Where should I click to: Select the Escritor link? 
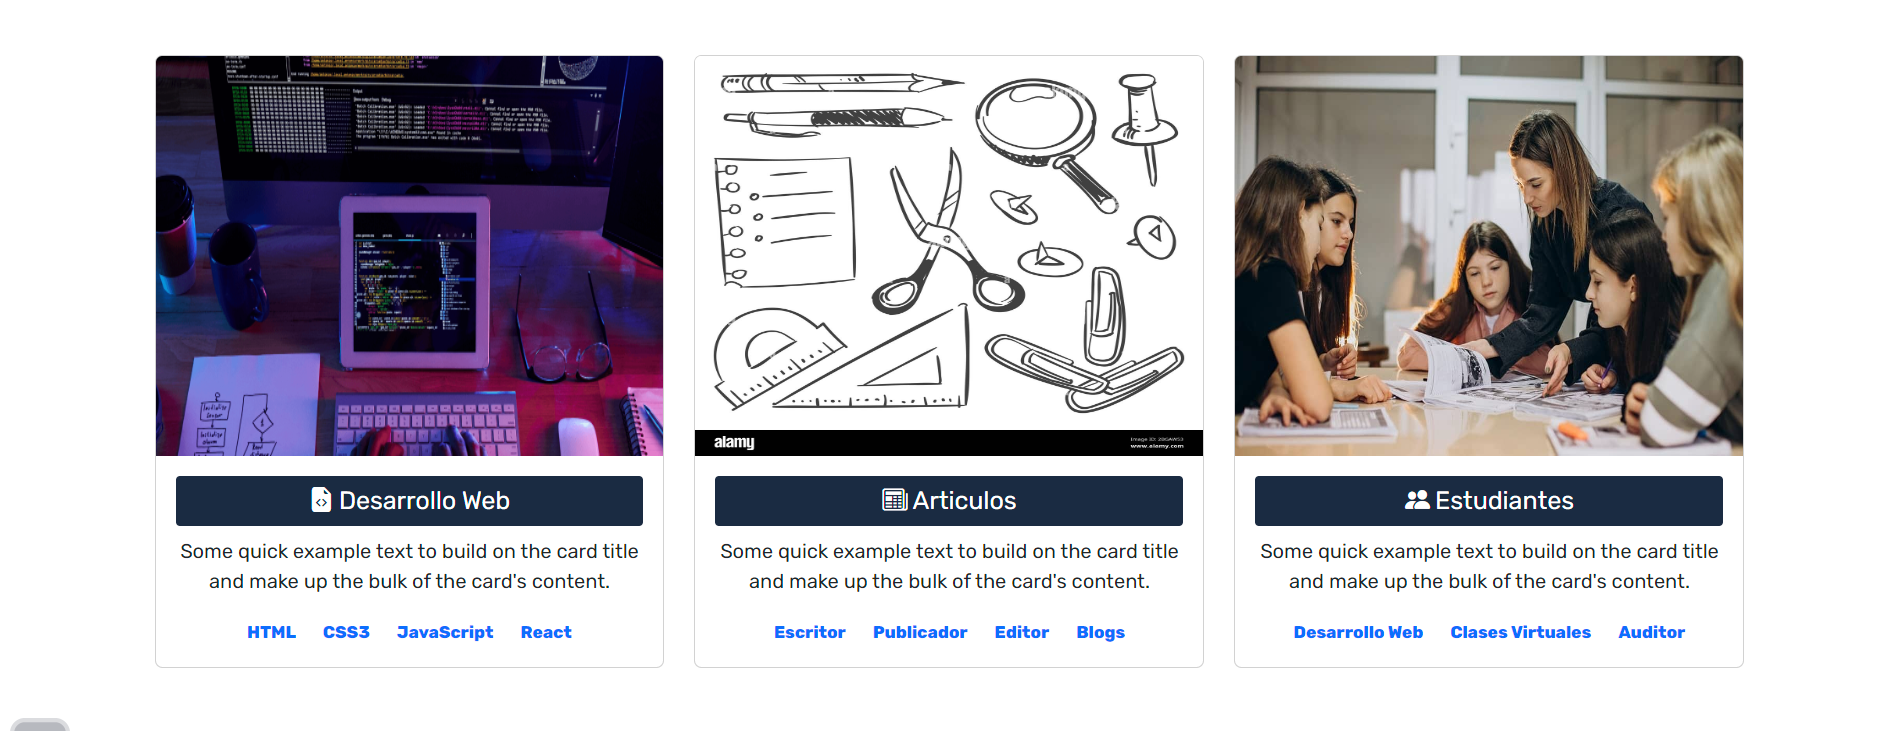point(810,632)
